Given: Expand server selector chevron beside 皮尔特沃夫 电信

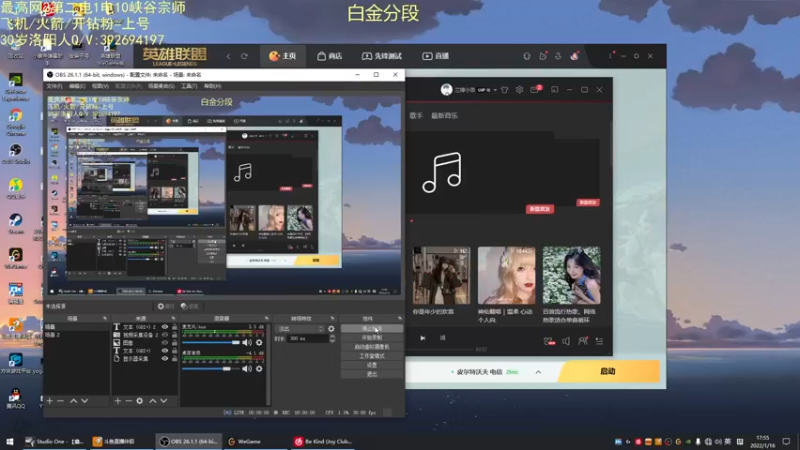Looking at the screenshot, I should click(538, 372).
